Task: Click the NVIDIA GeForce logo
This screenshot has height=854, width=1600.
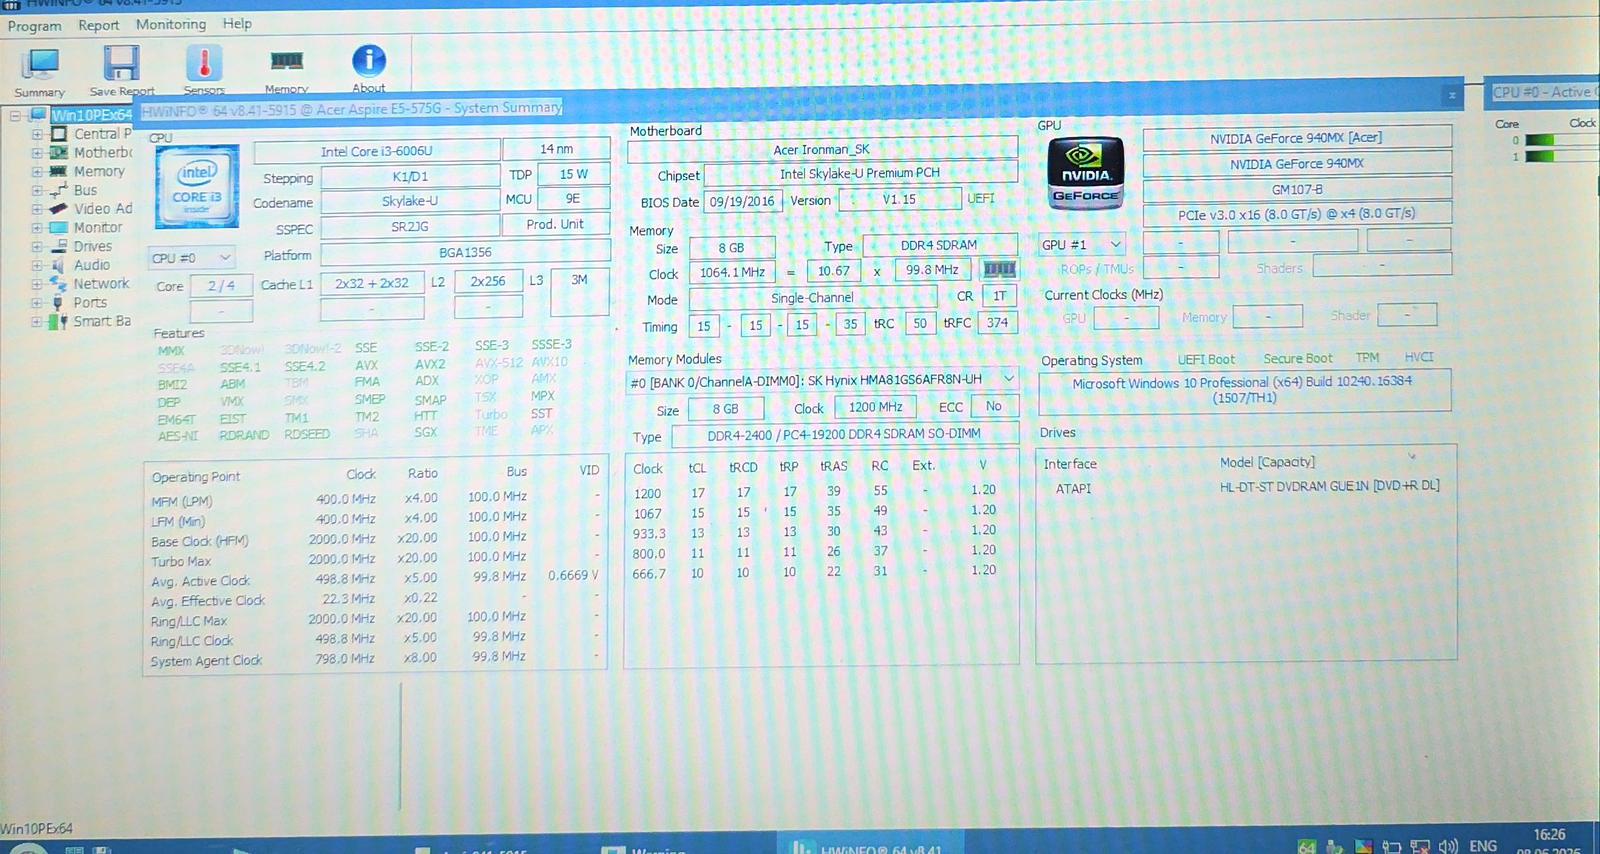Action: point(1086,172)
